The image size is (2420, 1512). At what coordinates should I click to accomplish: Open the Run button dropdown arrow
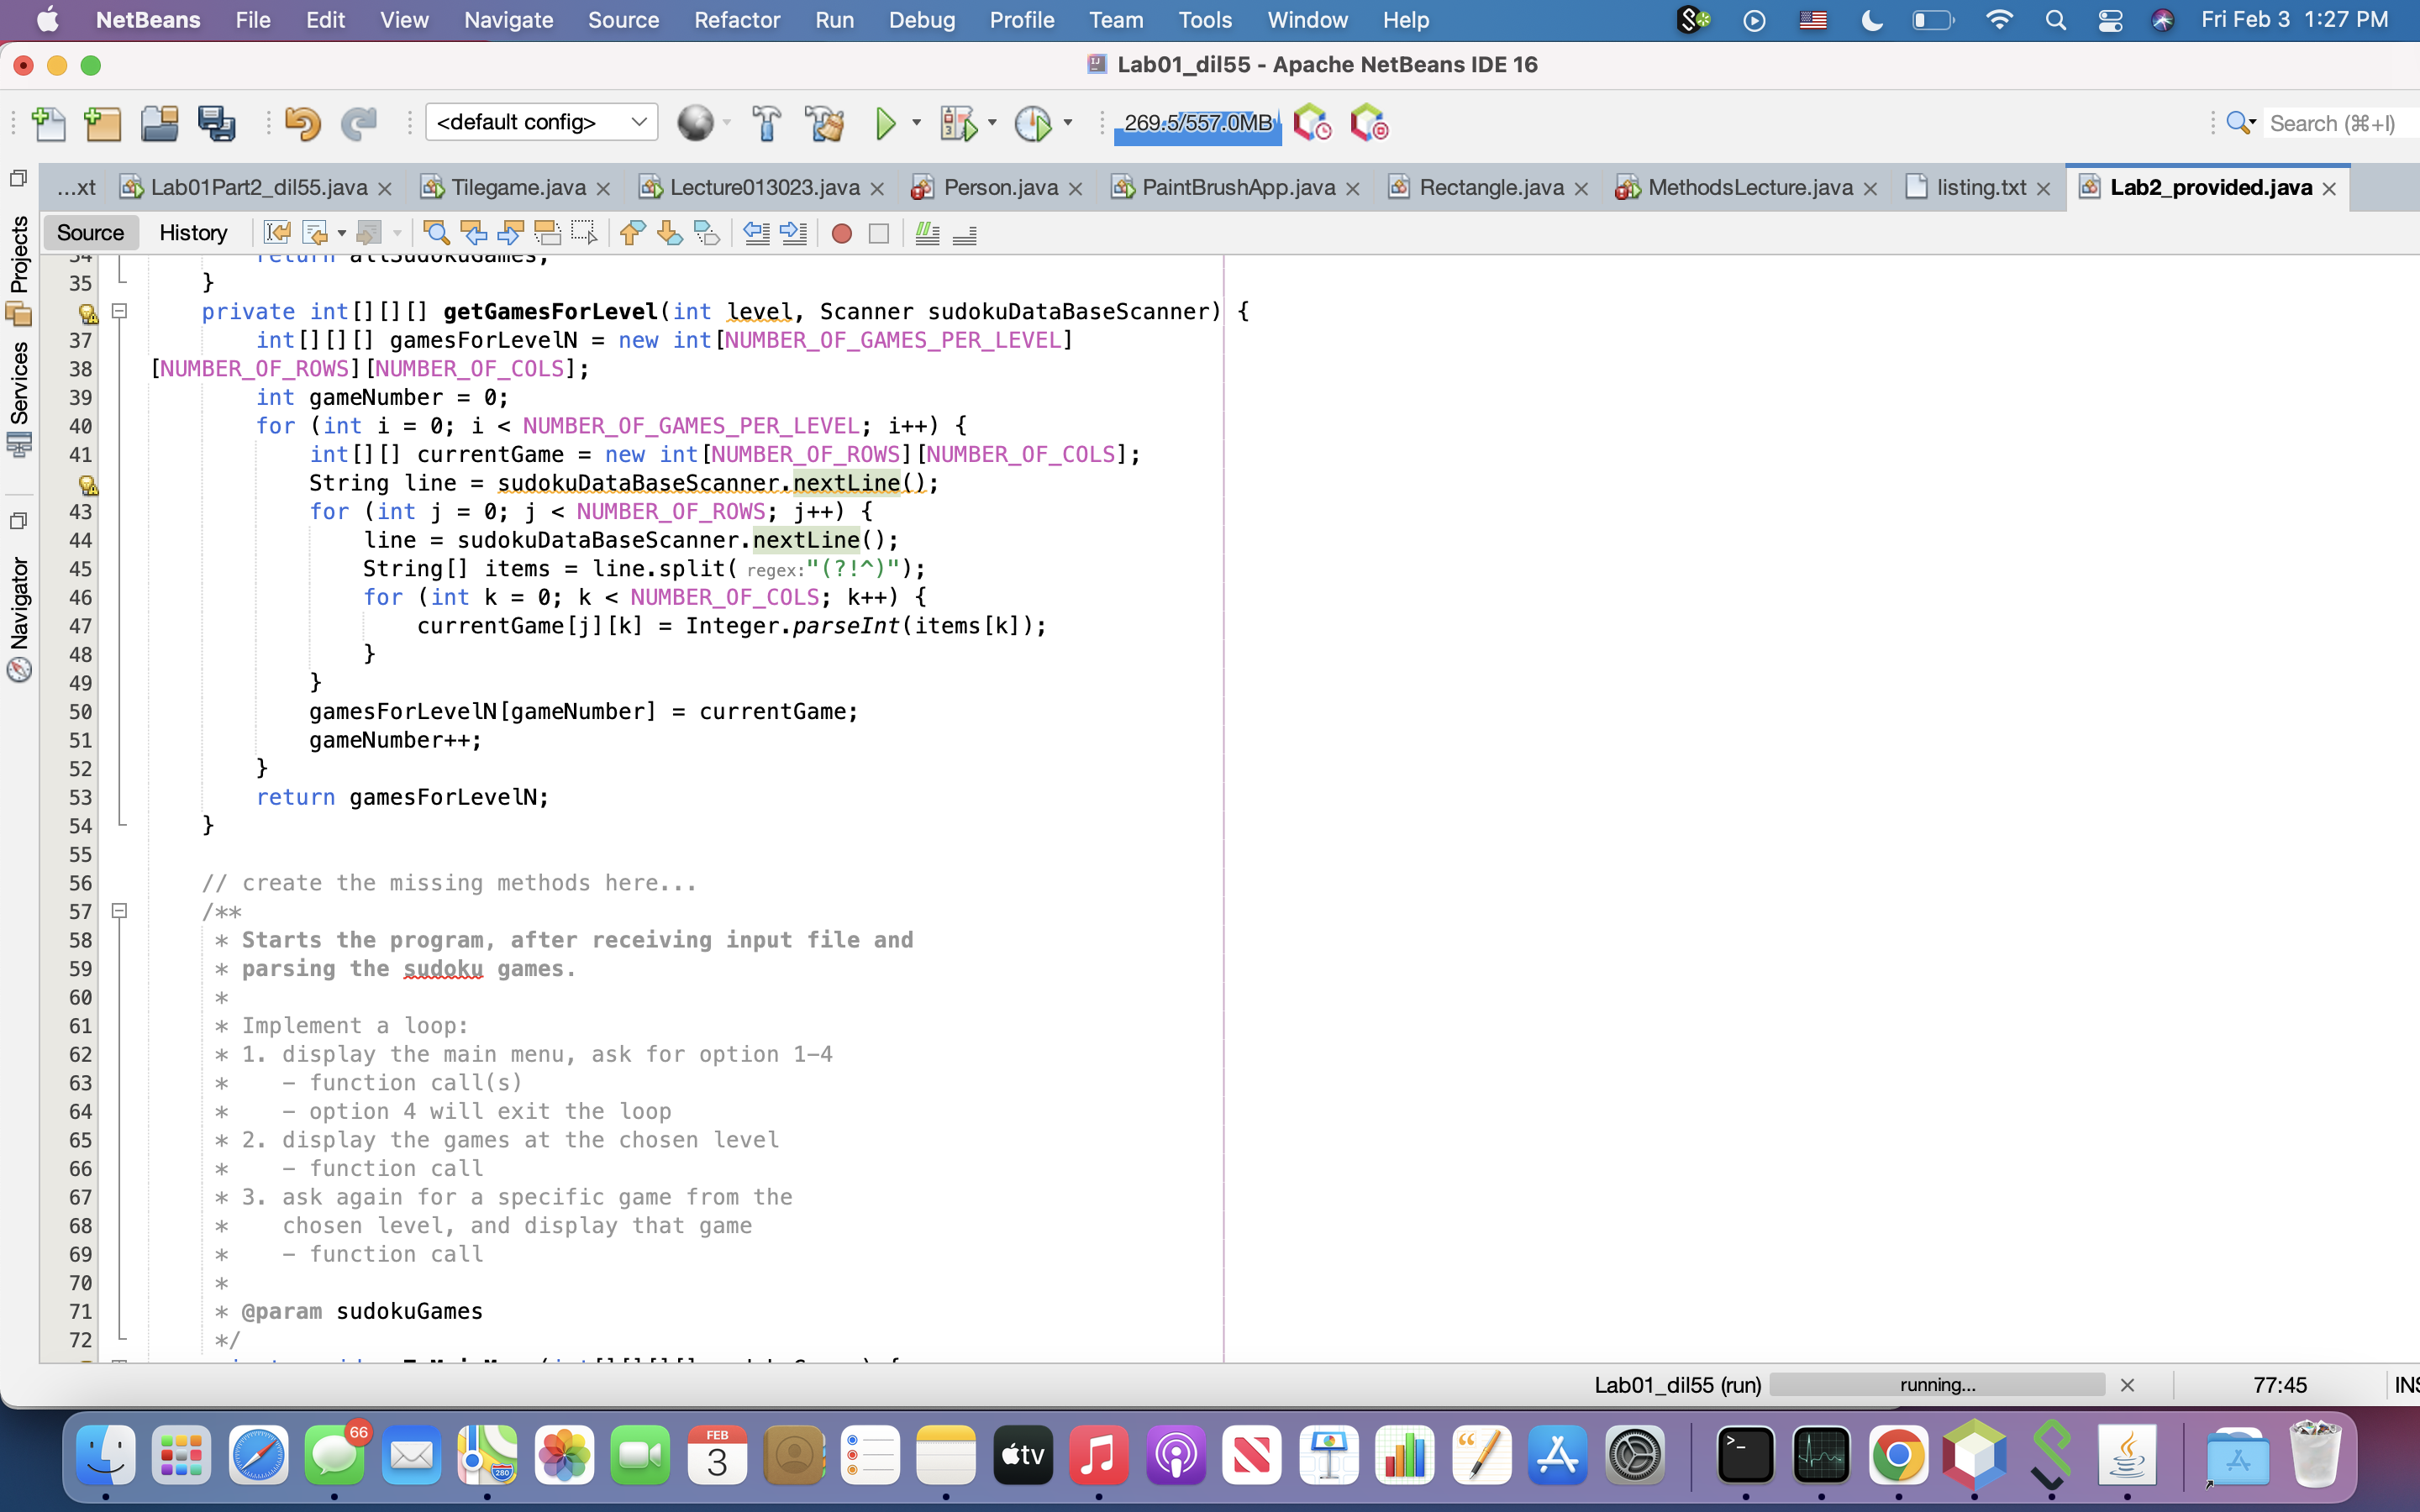click(x=915, y=123)
